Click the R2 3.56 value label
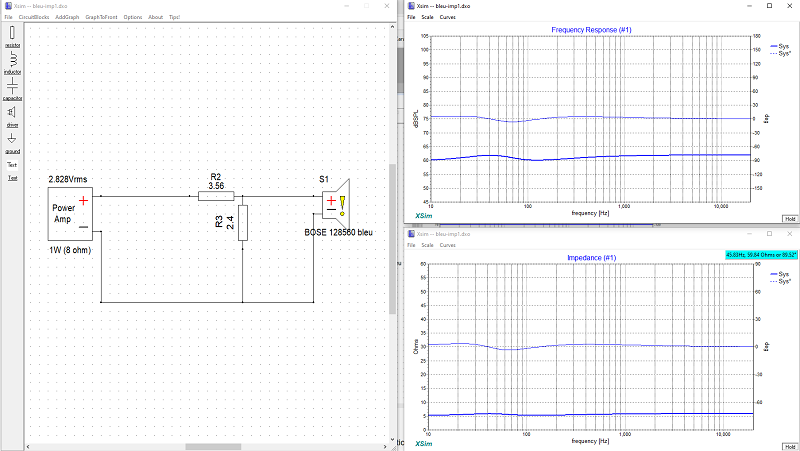The image size is (800, 451). [216, 186]
